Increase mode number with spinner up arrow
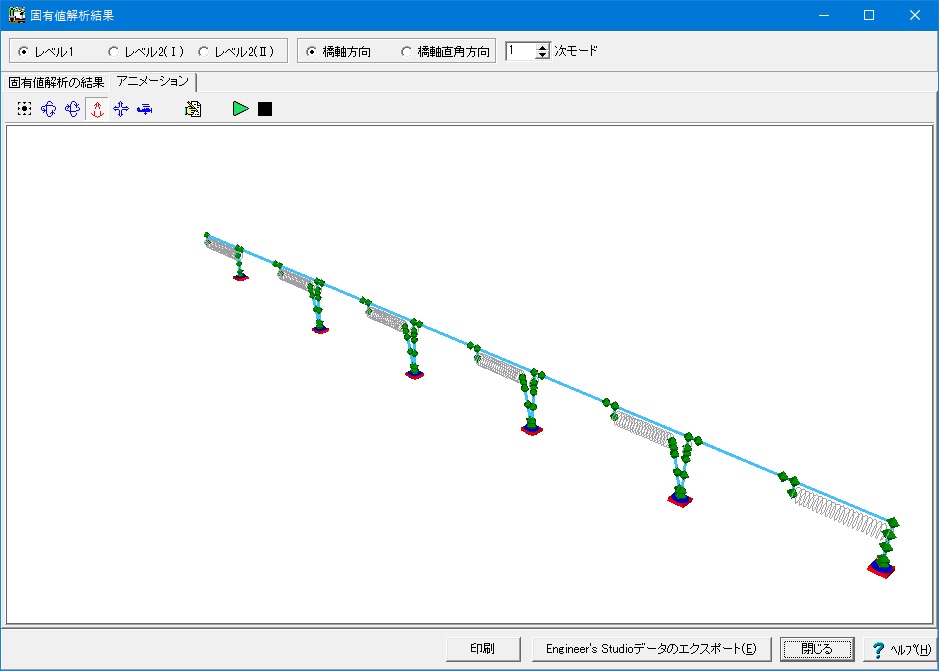 (x=543, y=47)
